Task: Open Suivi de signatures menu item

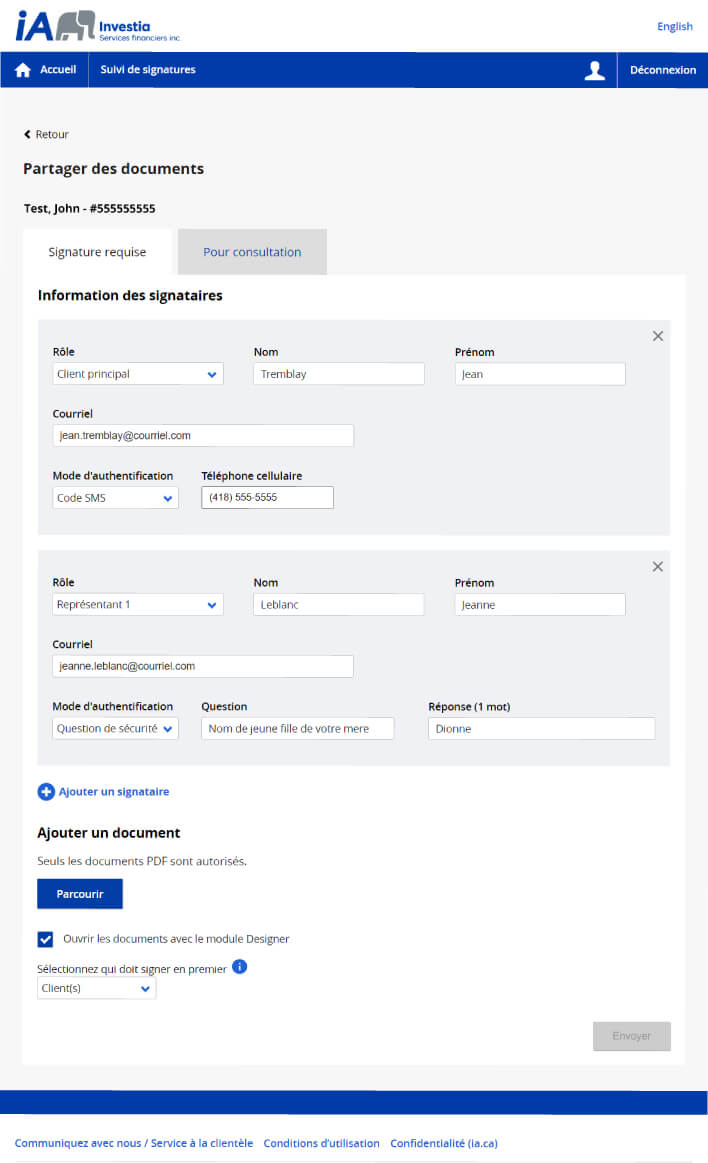Action: coord(148,70)
